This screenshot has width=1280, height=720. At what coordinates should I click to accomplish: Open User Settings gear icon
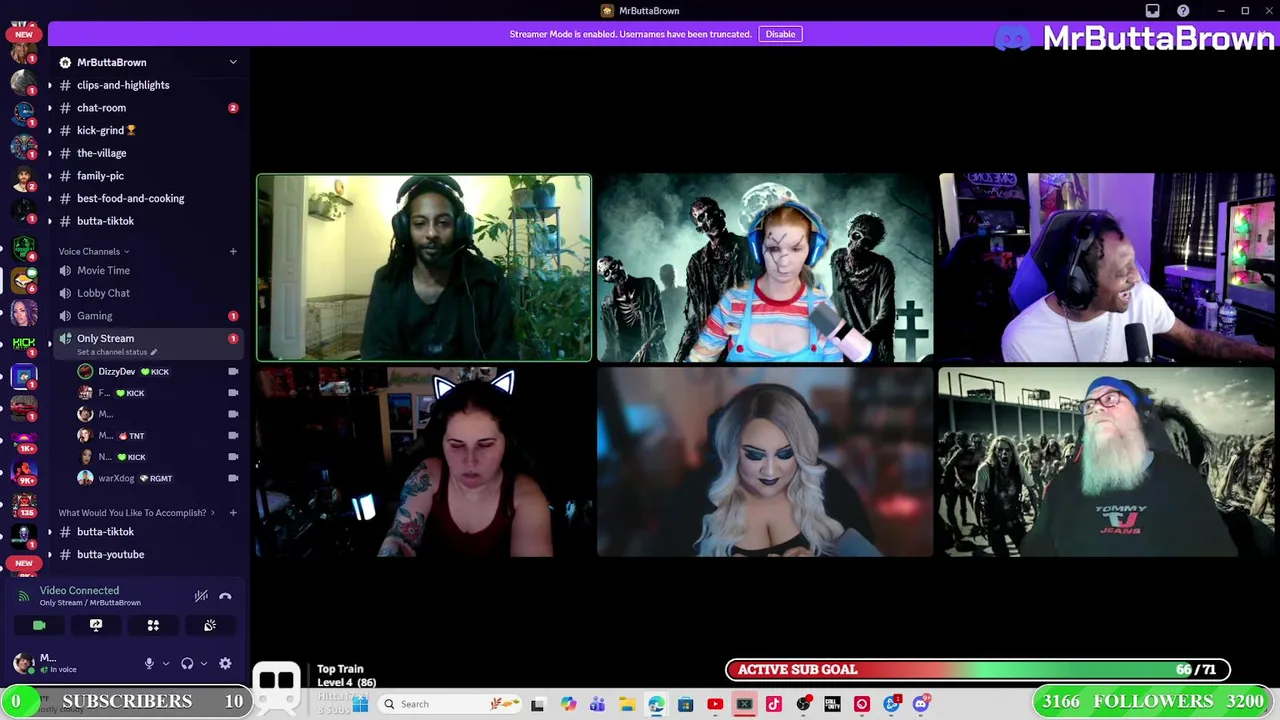225,663
